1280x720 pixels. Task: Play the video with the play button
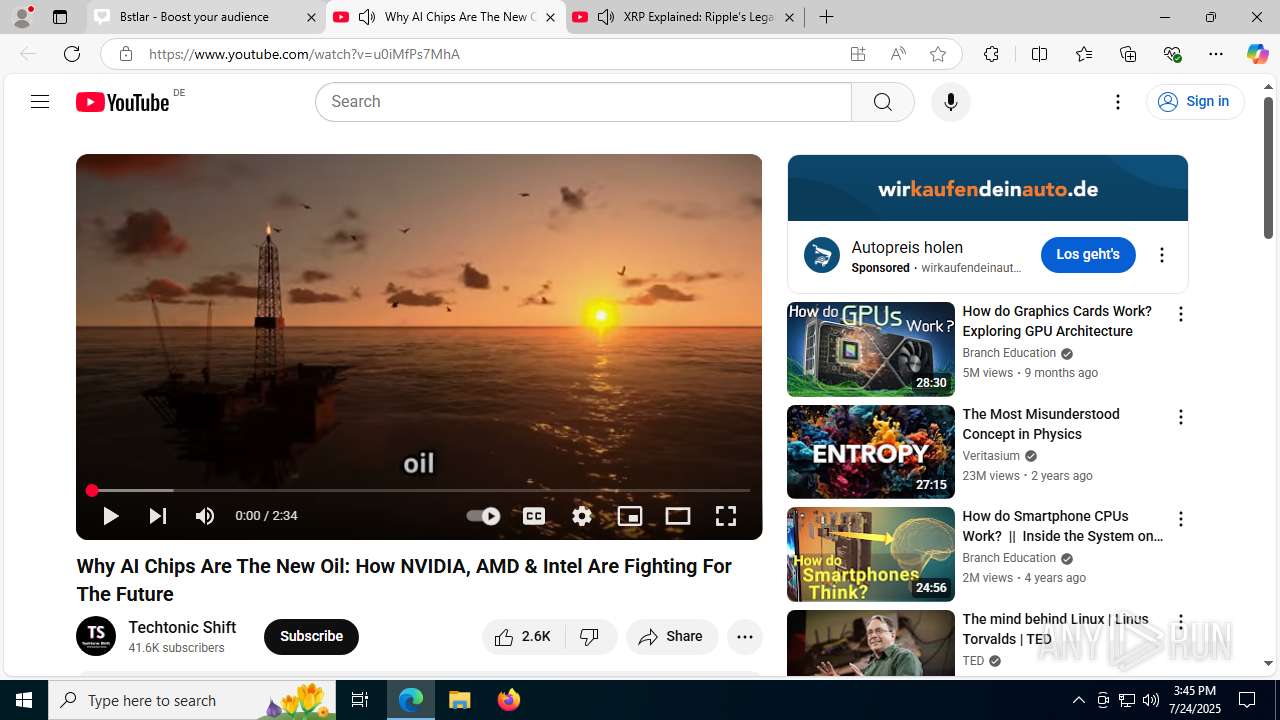pyautogui.click(x=111, y=516)
